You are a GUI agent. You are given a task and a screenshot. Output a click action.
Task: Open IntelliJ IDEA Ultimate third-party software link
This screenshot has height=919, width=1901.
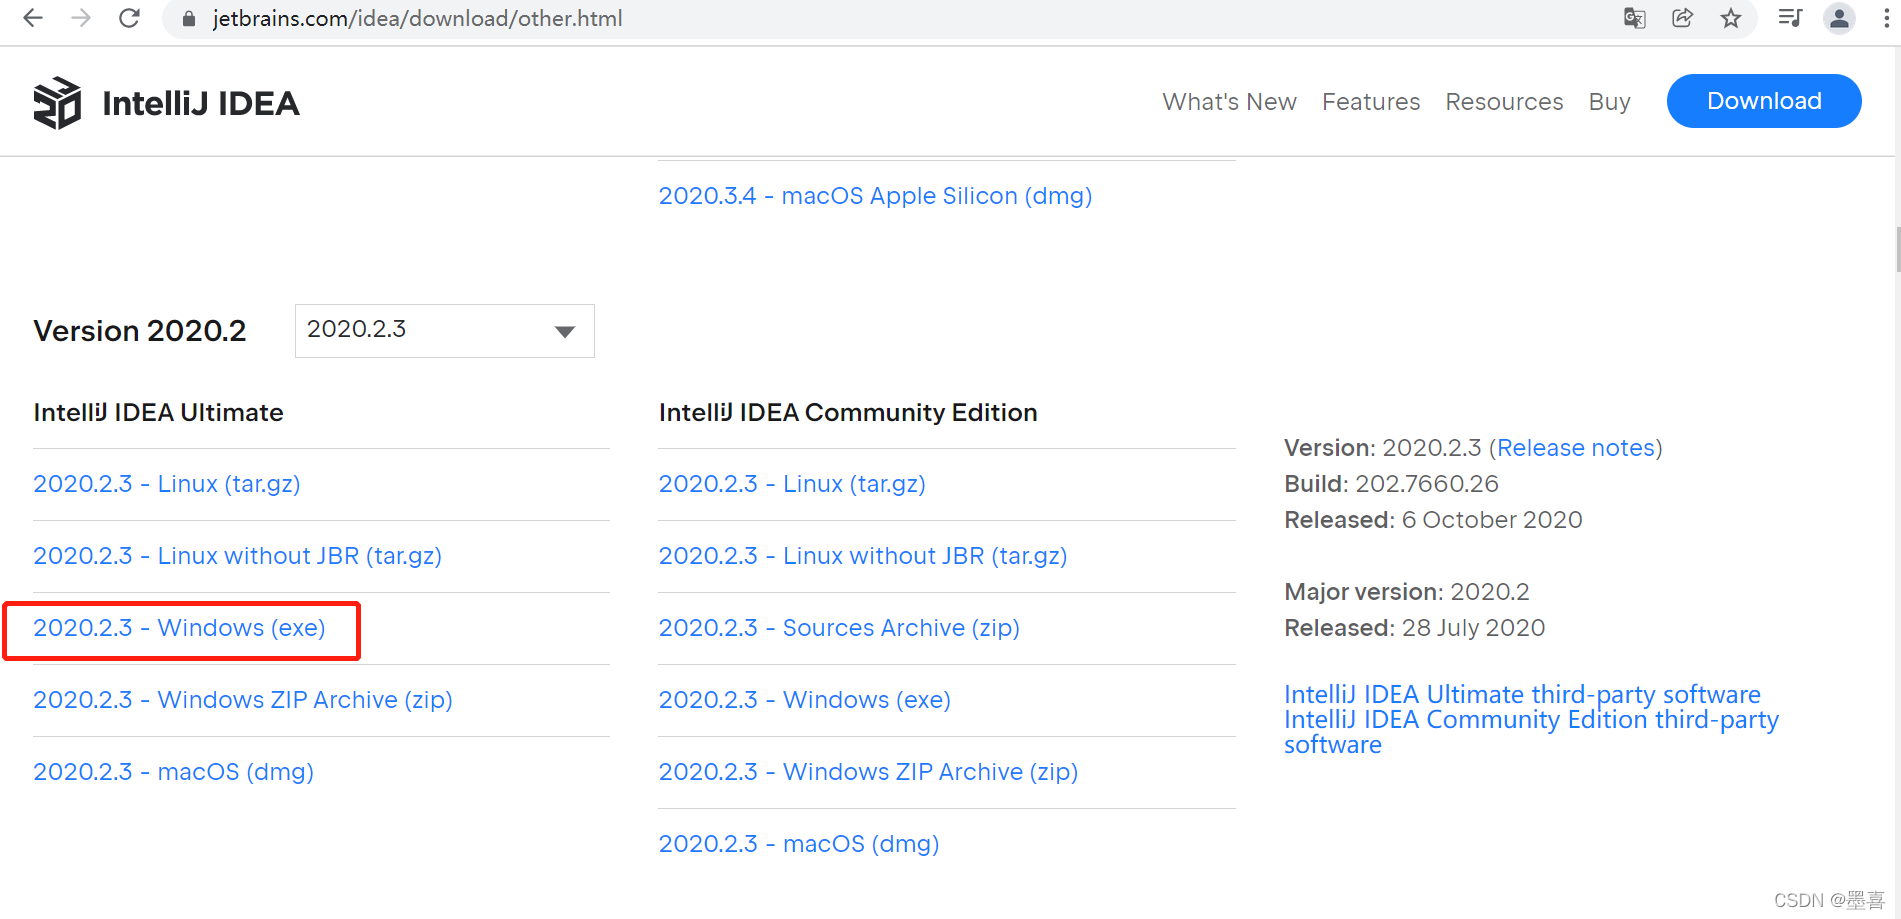pos(1522,694)
